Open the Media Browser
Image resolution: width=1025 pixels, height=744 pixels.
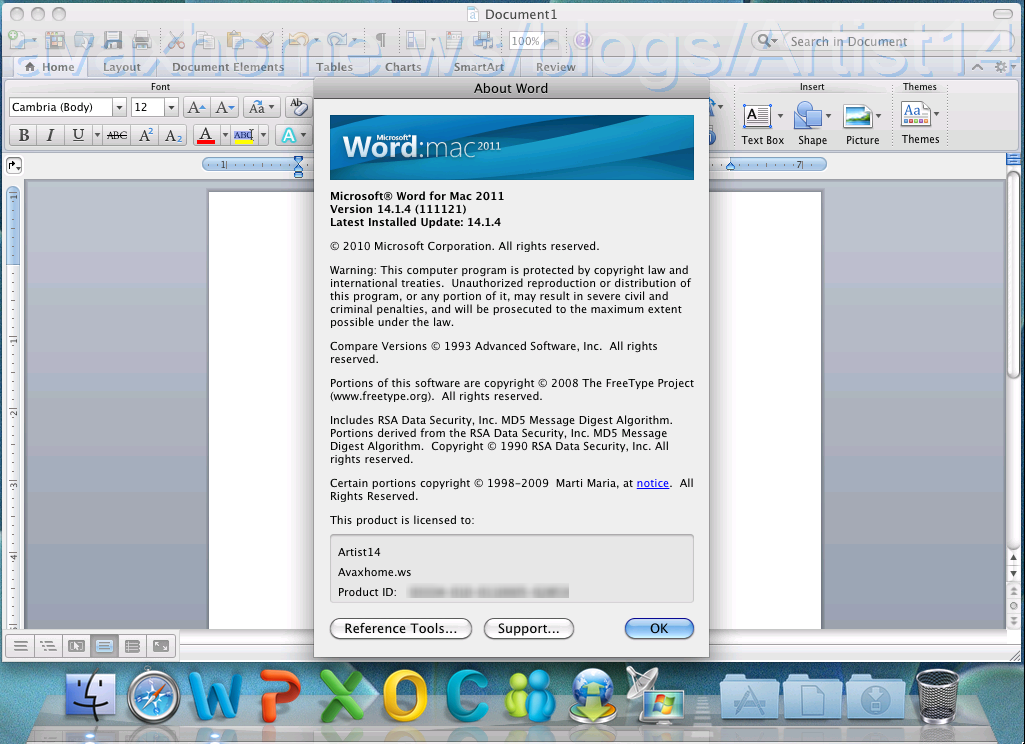pos(483,41)
